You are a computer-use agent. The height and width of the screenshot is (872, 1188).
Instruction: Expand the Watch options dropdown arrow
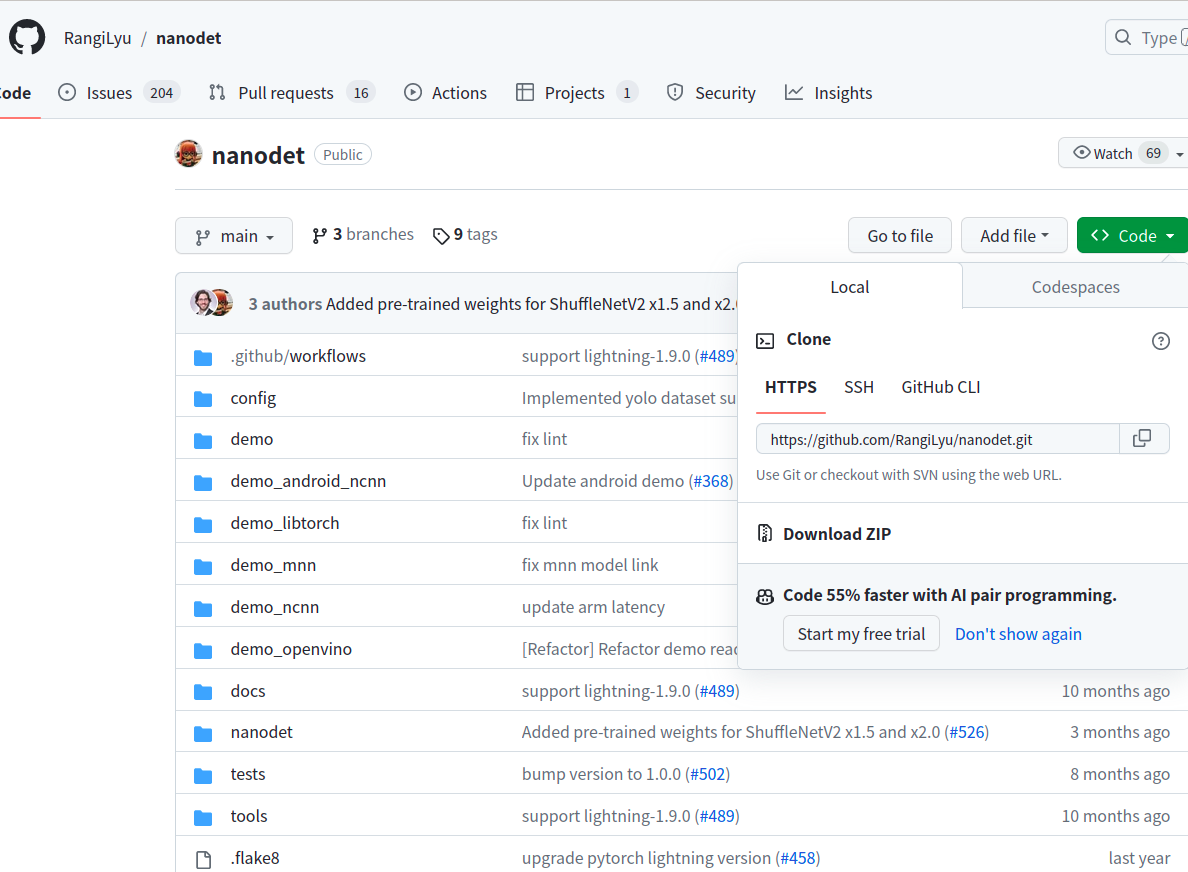1180,154
